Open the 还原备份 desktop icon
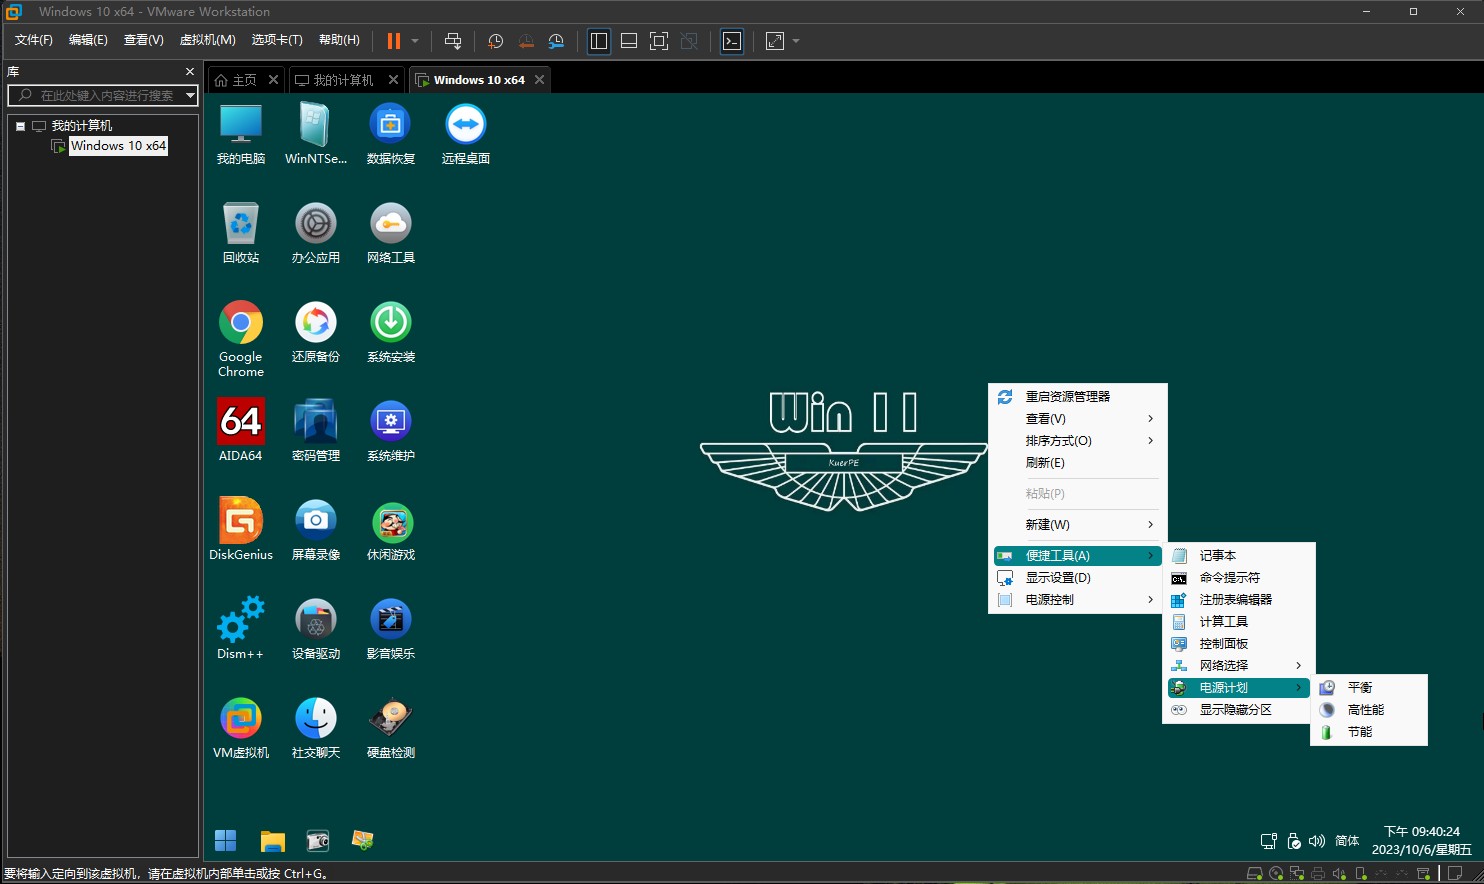This screenshot has height=884, width=1484. tap(316, 332)
